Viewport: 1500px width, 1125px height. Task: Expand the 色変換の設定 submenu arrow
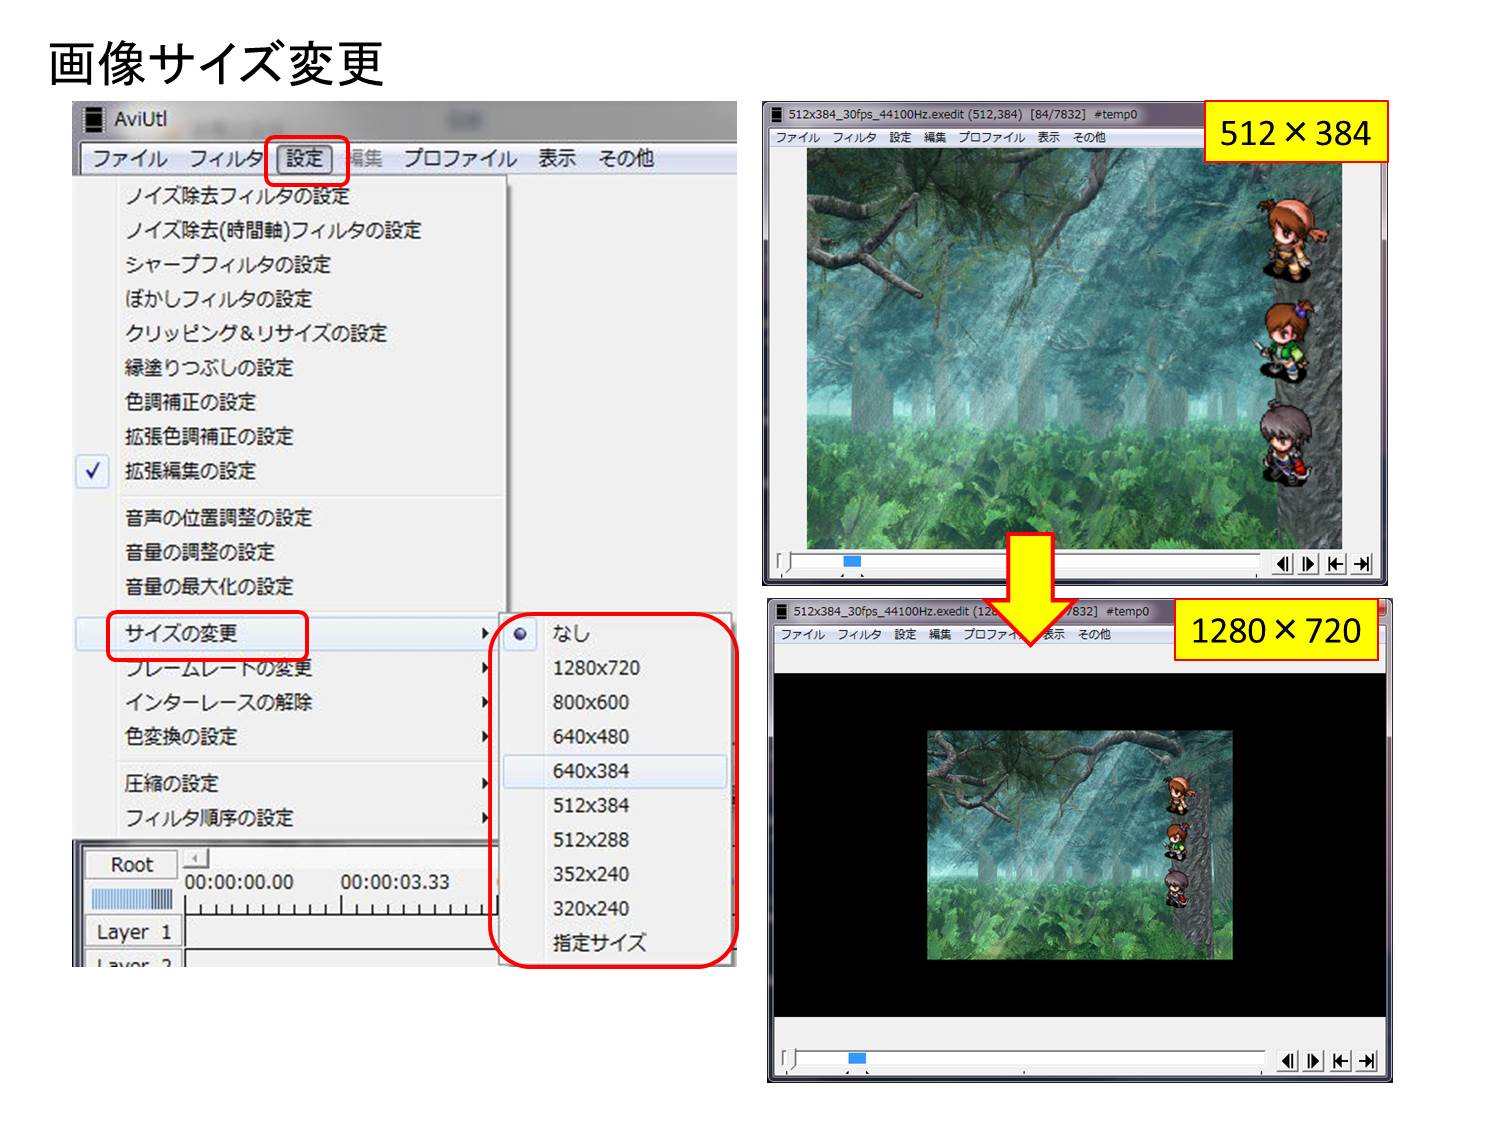[484, 736]
